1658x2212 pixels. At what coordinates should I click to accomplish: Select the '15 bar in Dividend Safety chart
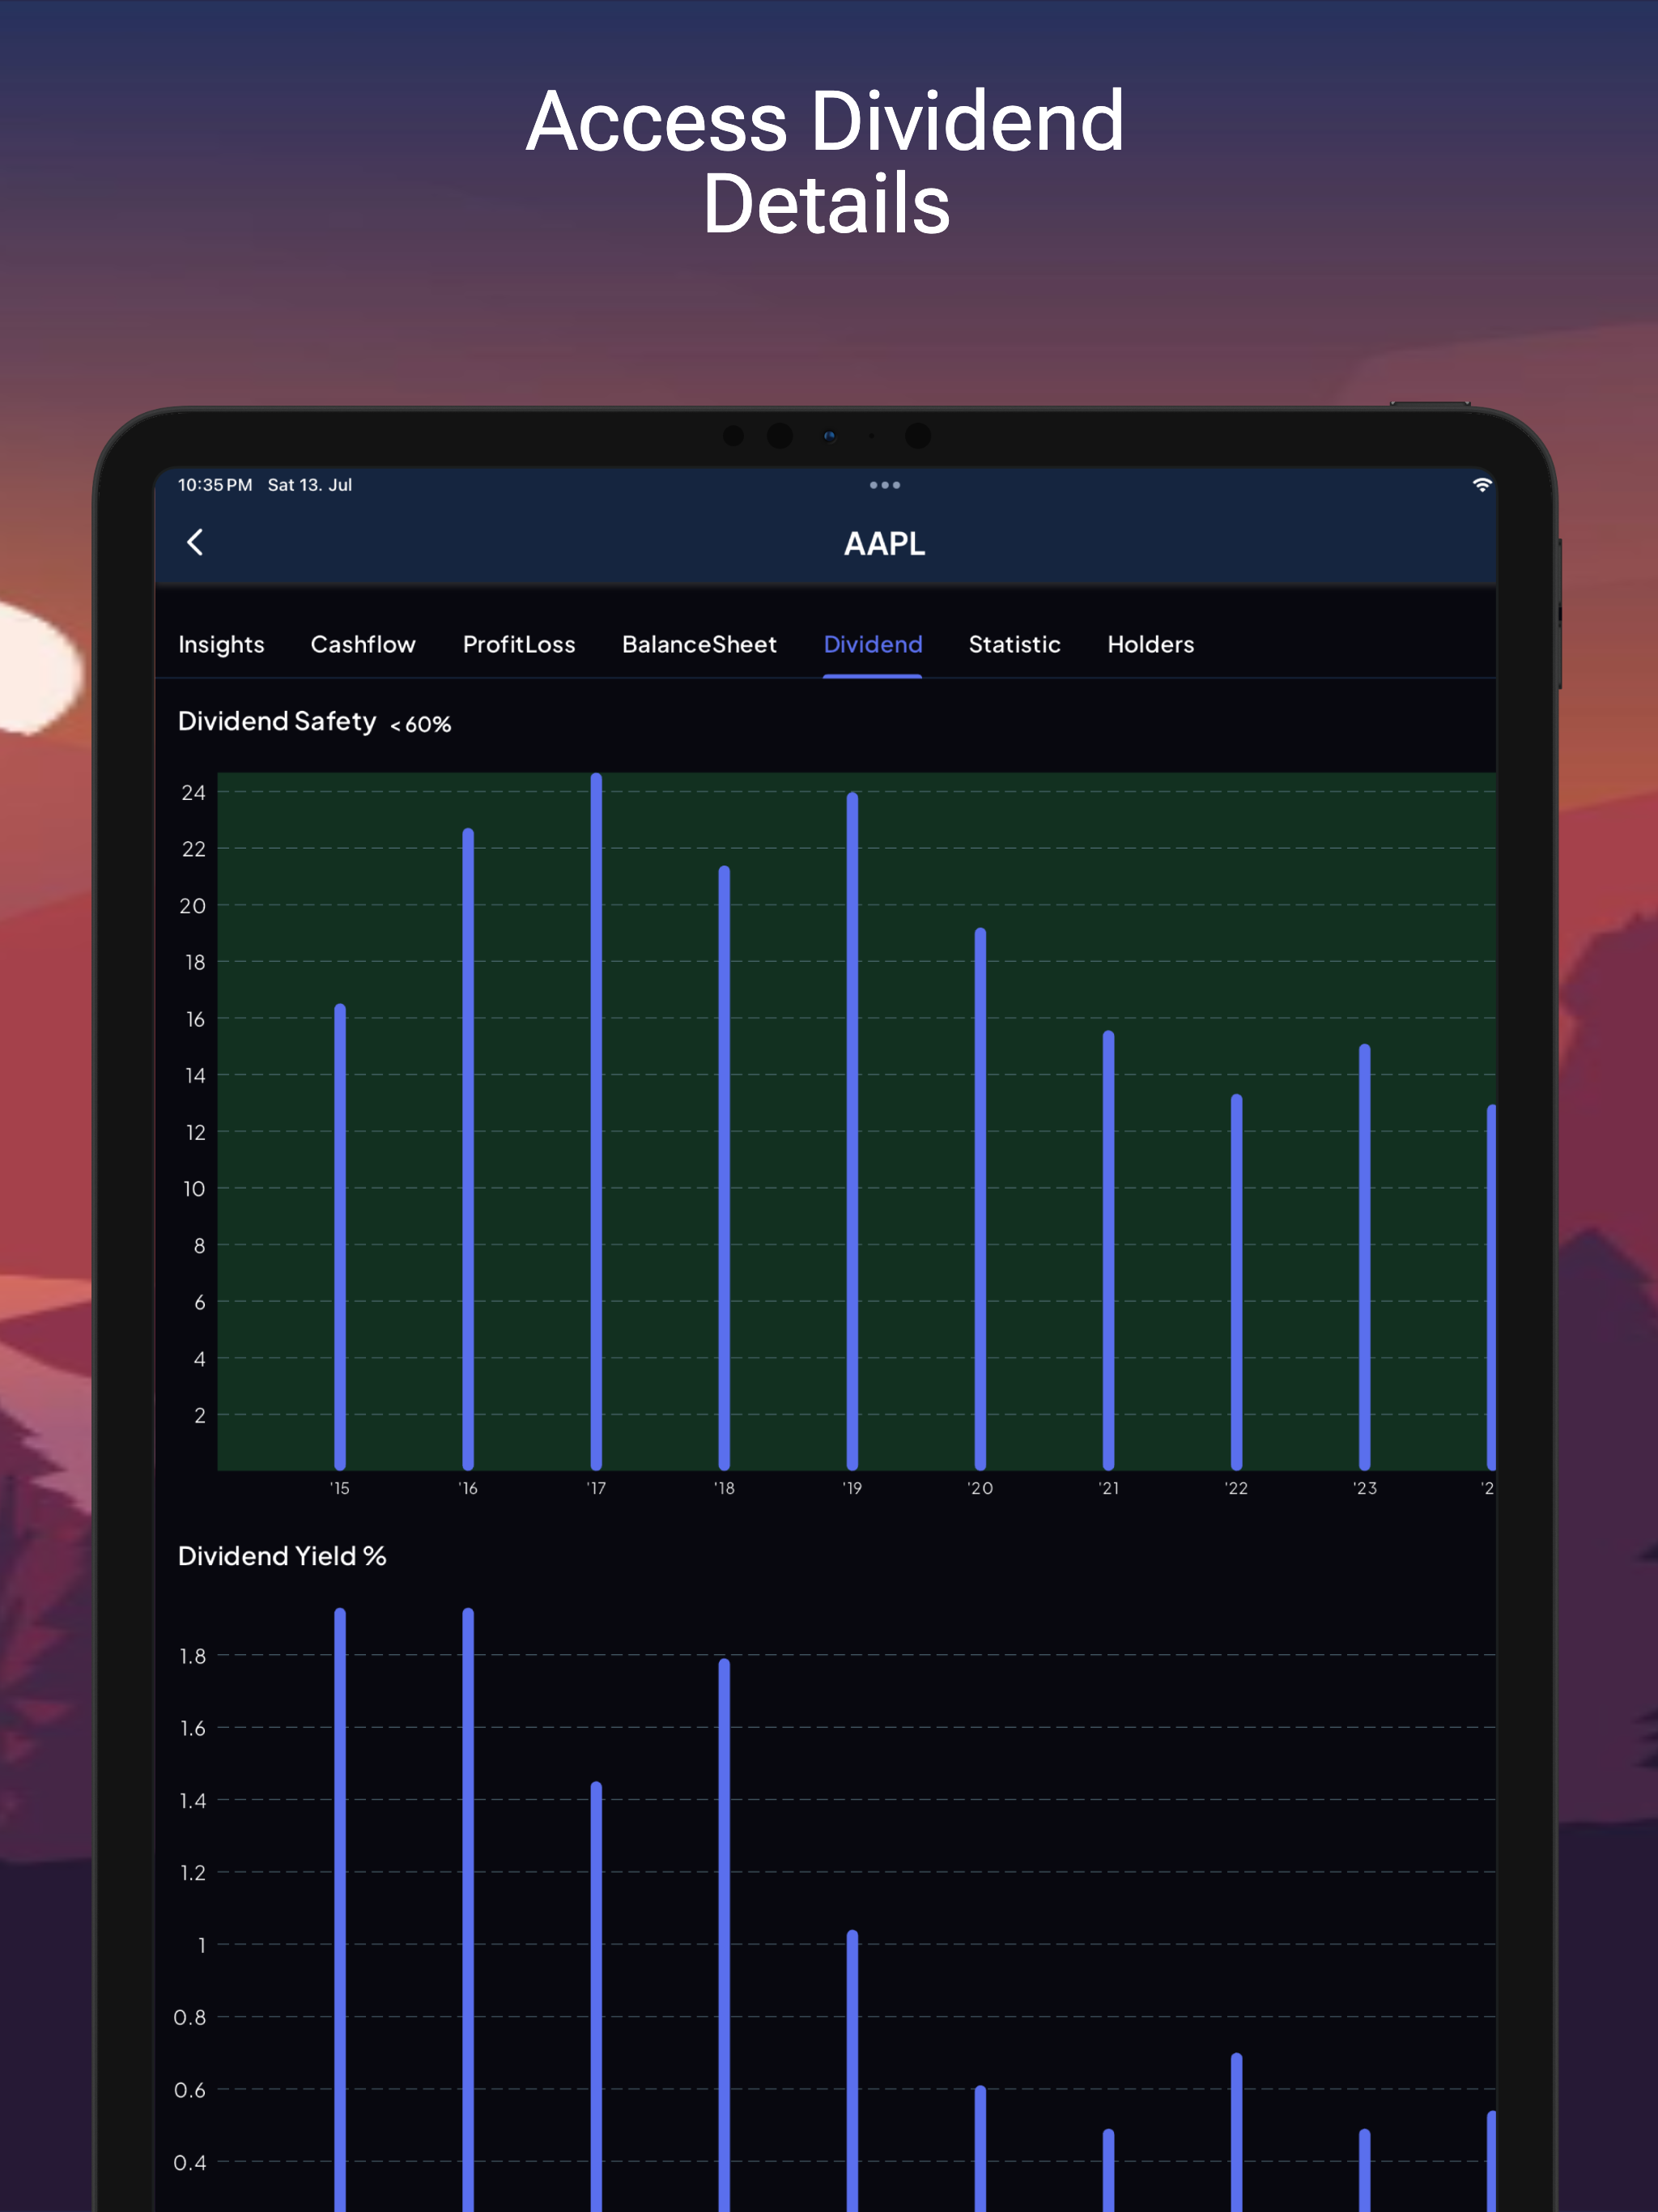340,1237
